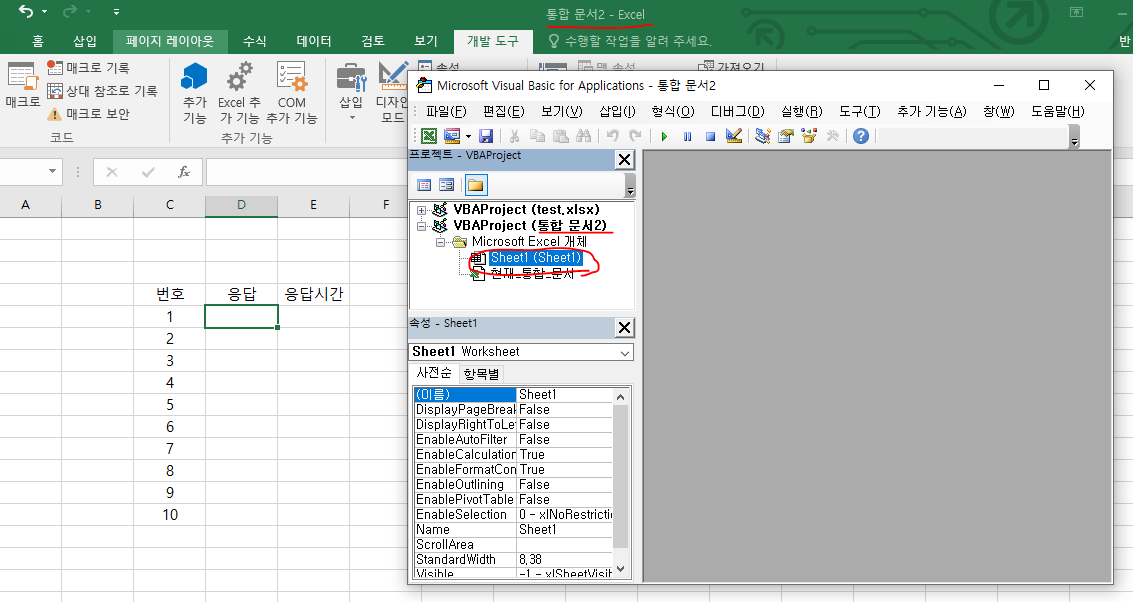Screen dimensions: 1133x602
Task: Save the project with the floppy disk icon
Action: coord(486,136)
